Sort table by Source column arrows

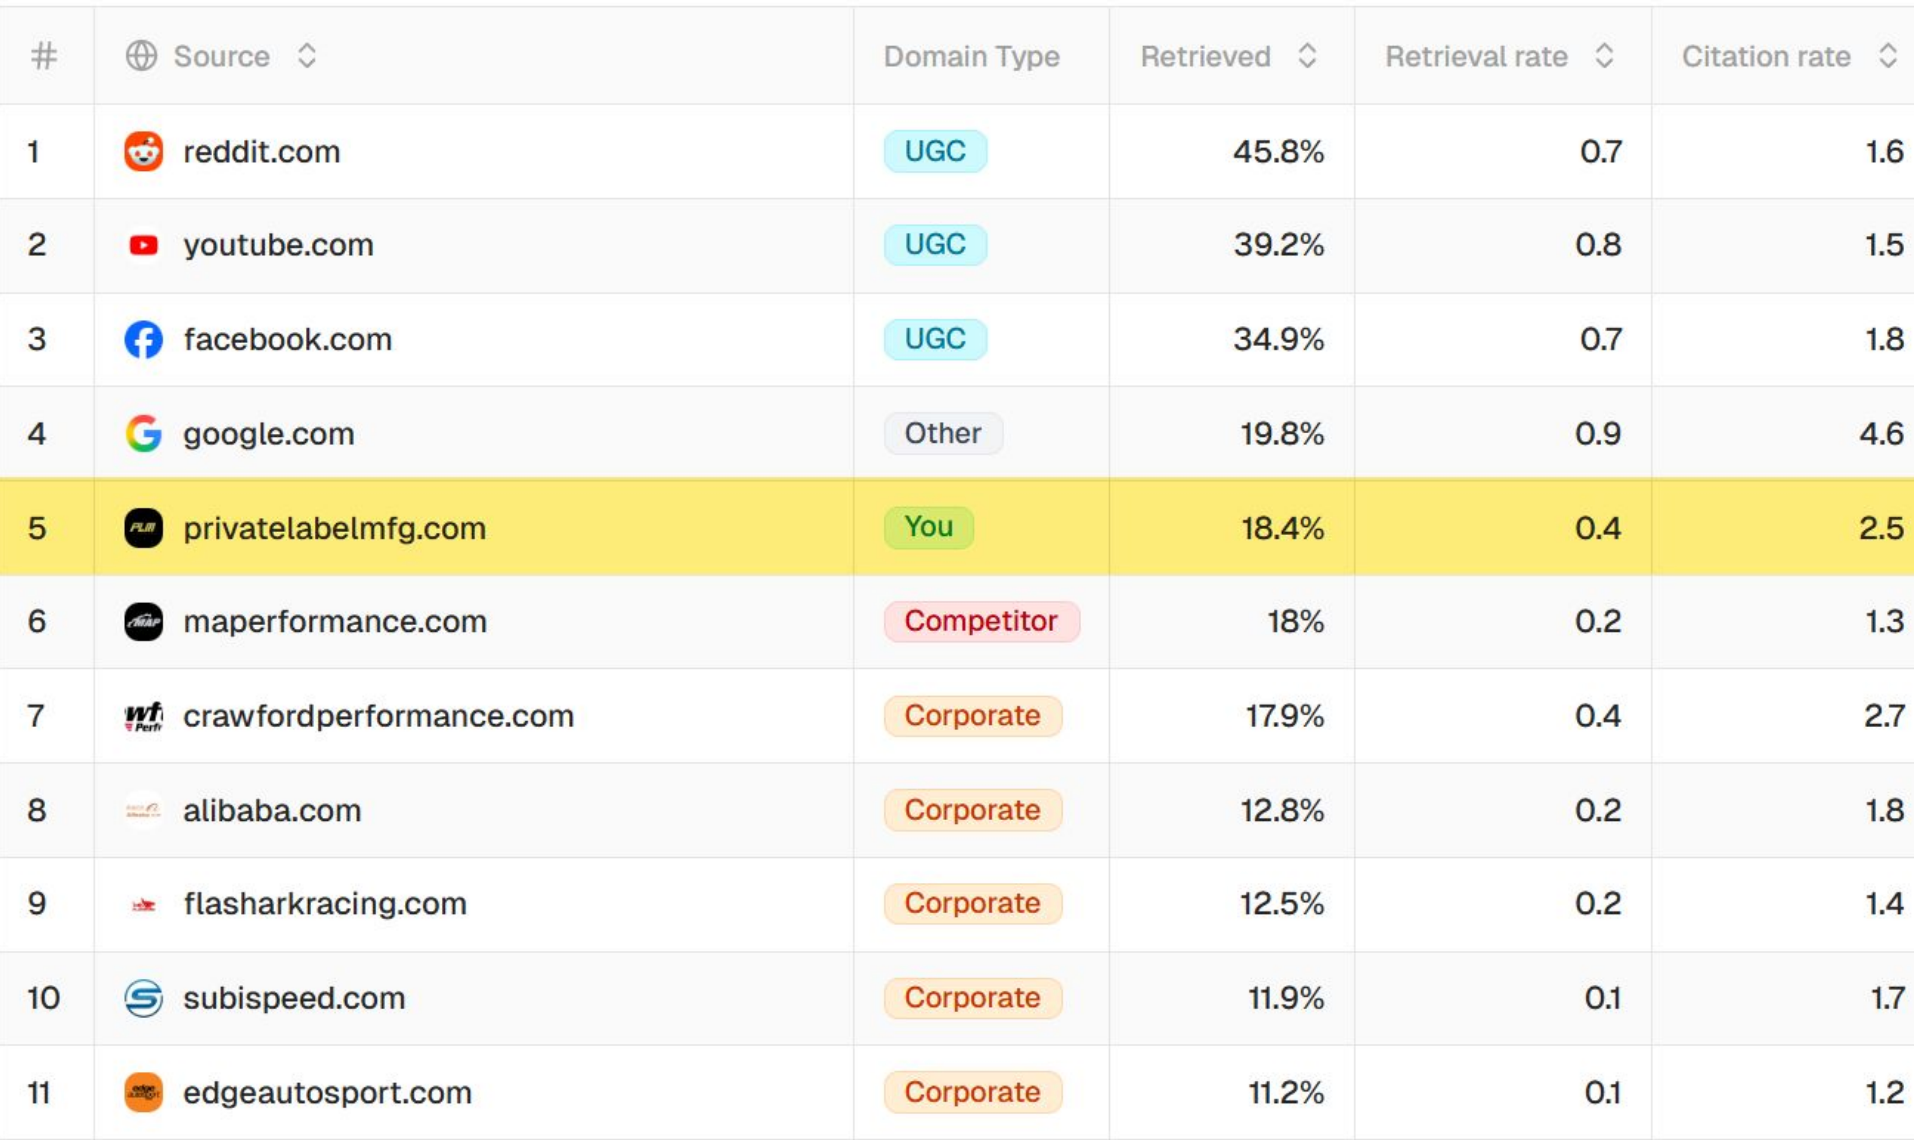307,56
